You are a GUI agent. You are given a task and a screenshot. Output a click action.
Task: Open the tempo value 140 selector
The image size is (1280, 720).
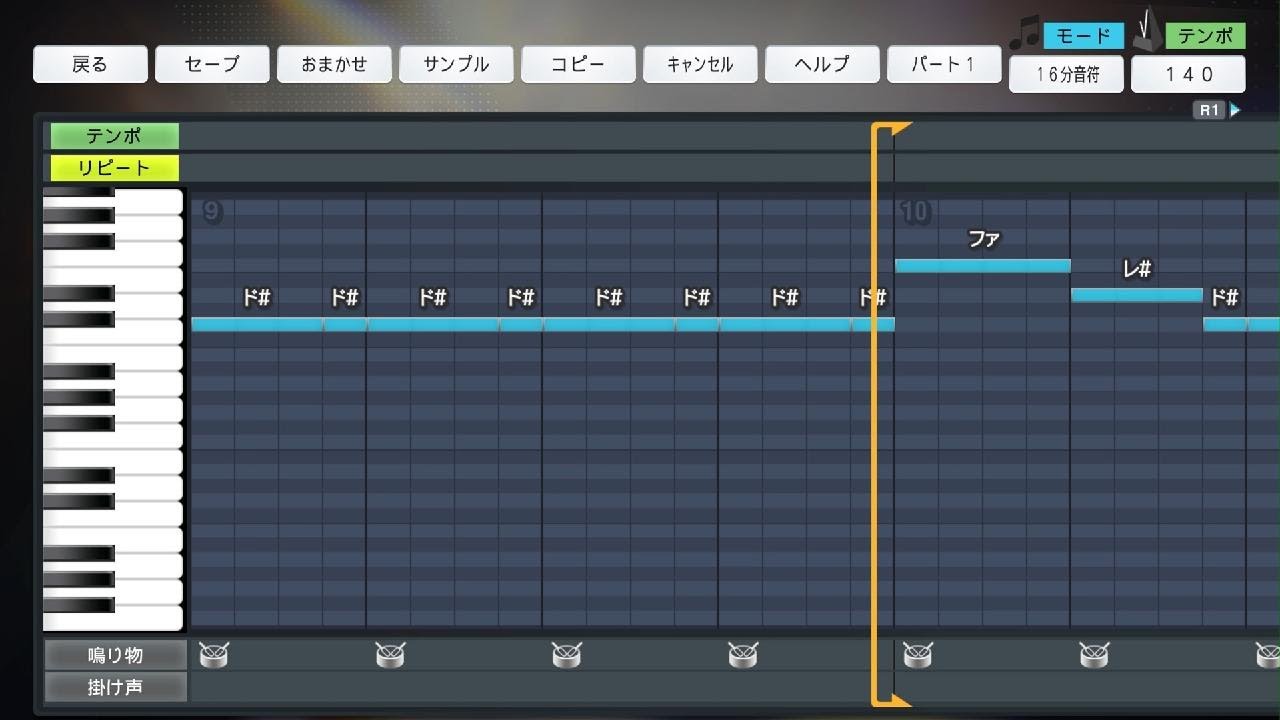(x=1188, y=75)
